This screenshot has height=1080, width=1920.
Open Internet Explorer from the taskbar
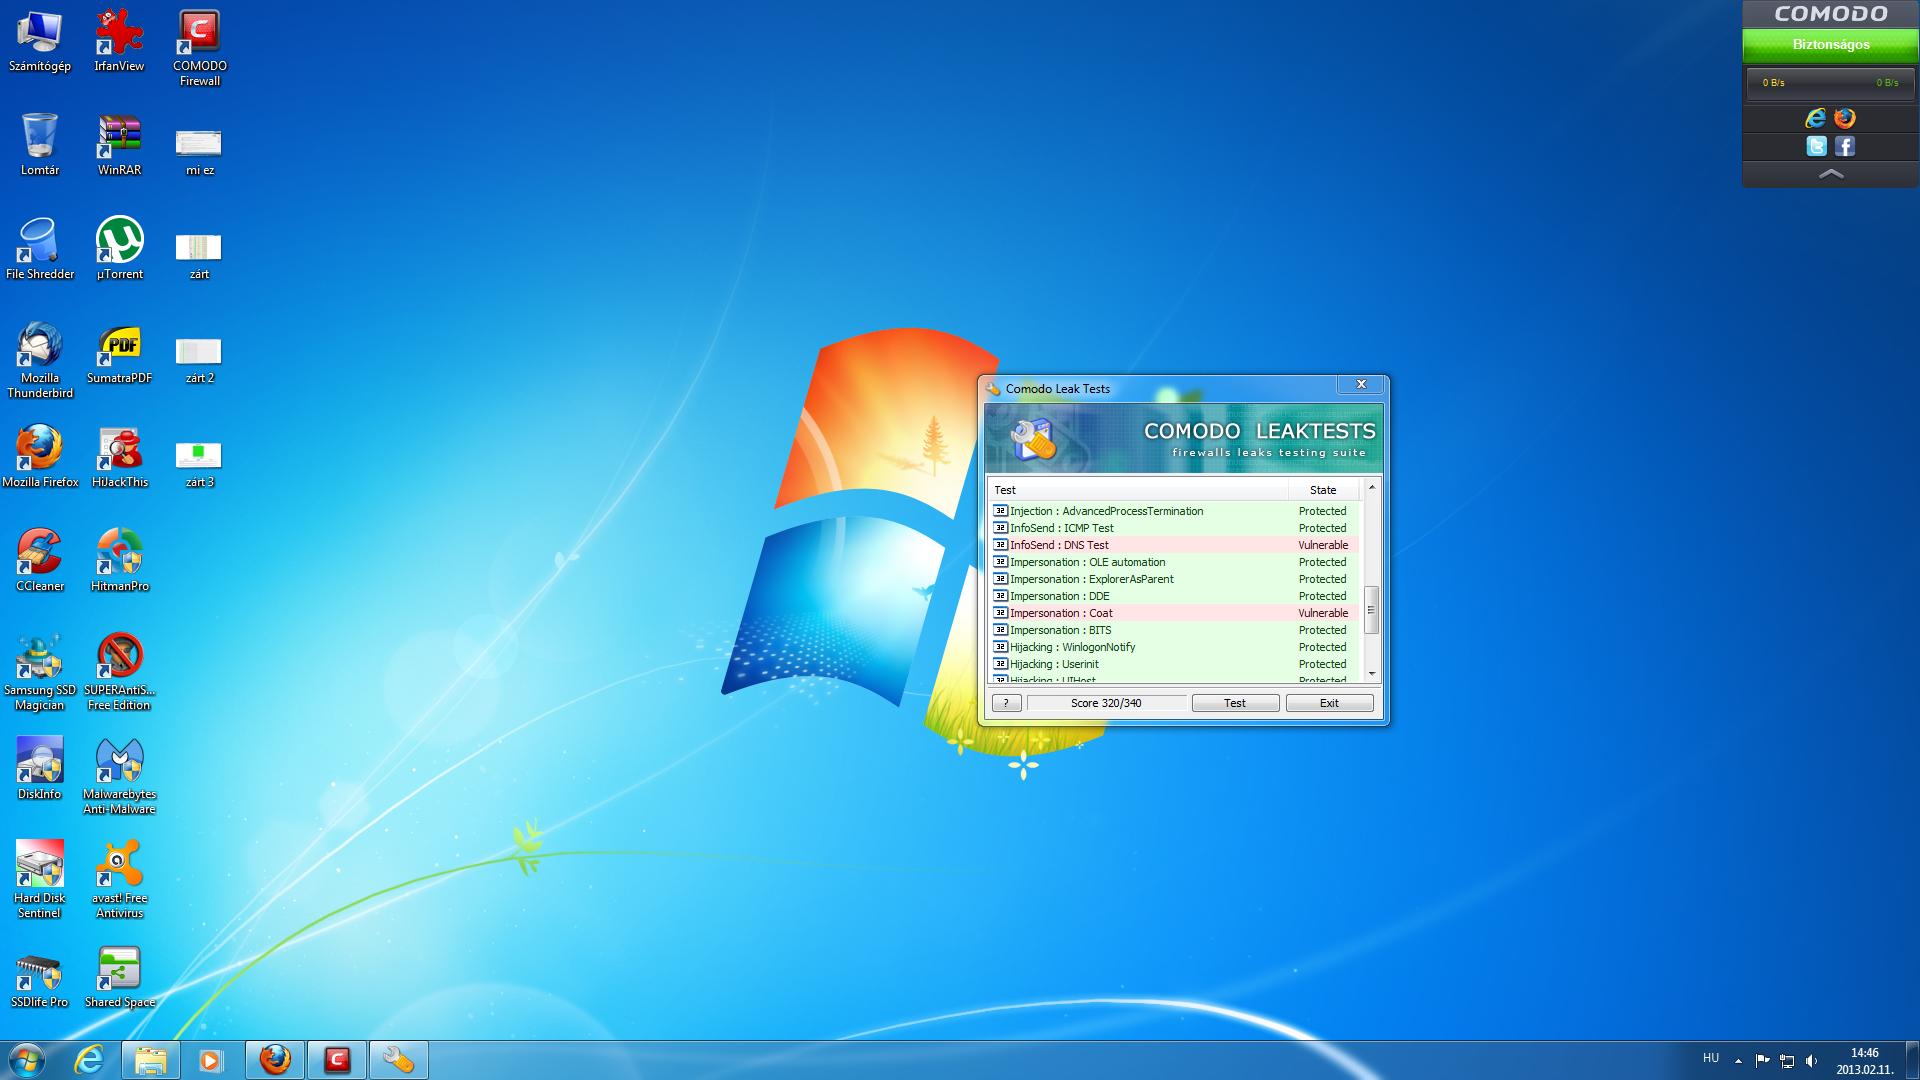coord(90,1060)
